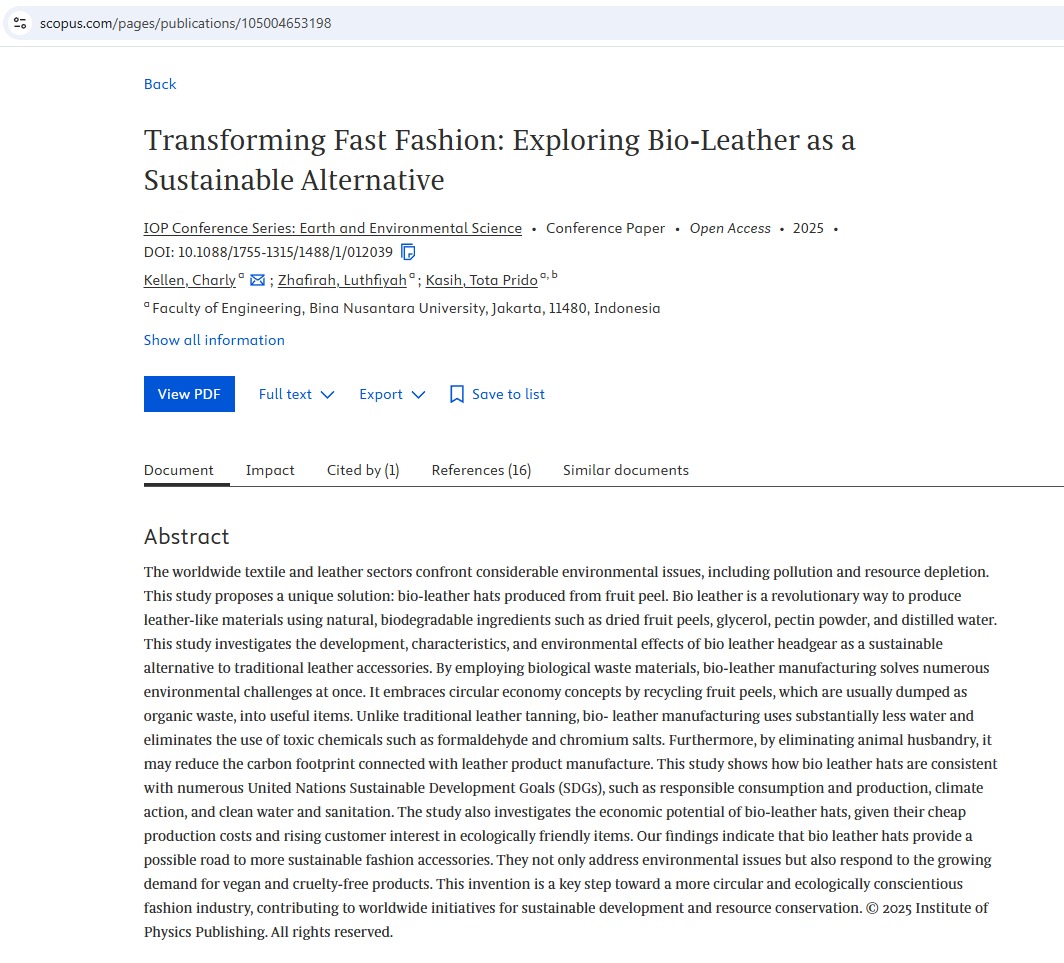This screenshot has width=1064, height=963.
Task: Click the bookmark icon for Save to list
Action: point(457,394)
